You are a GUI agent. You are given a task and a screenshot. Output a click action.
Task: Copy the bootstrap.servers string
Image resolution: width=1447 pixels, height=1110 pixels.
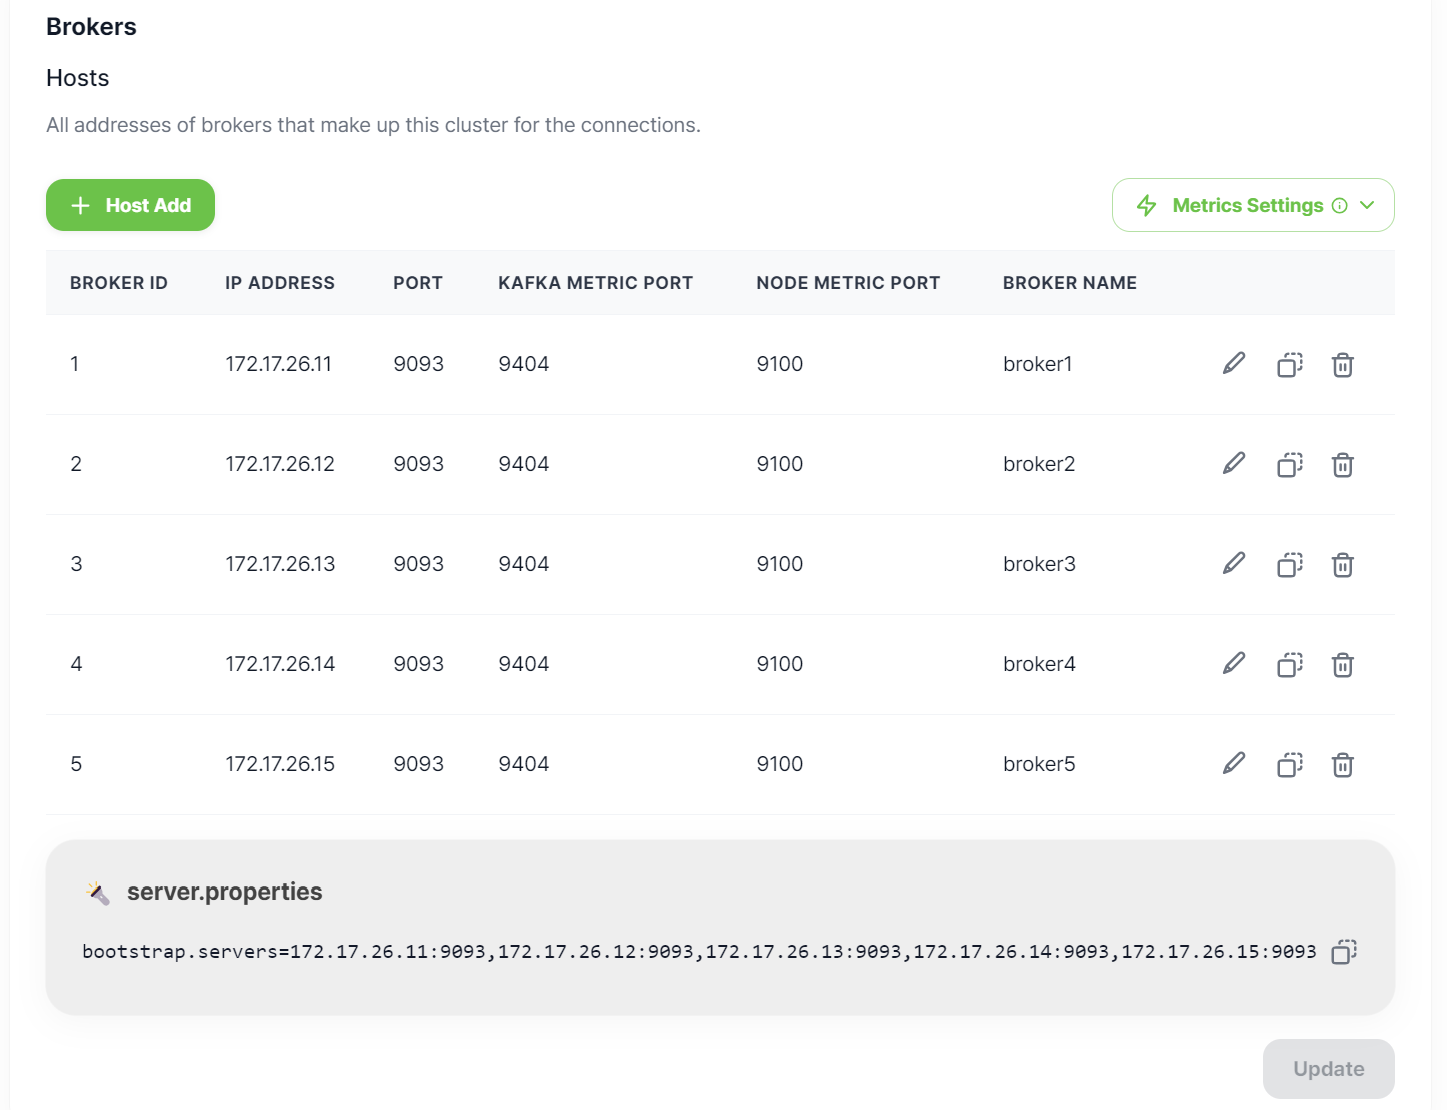point(1343,952)
